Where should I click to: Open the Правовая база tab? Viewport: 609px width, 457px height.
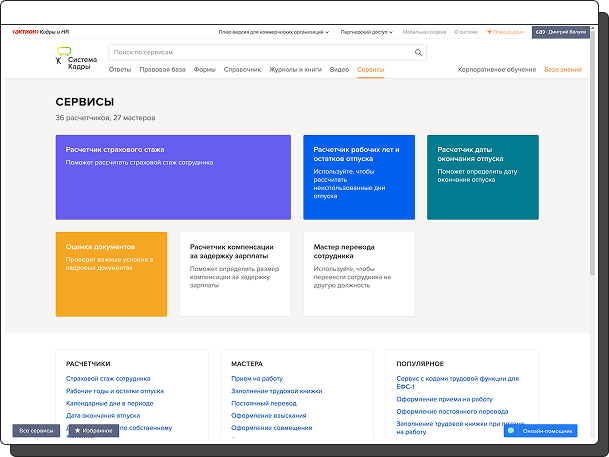tap(162, 70)
